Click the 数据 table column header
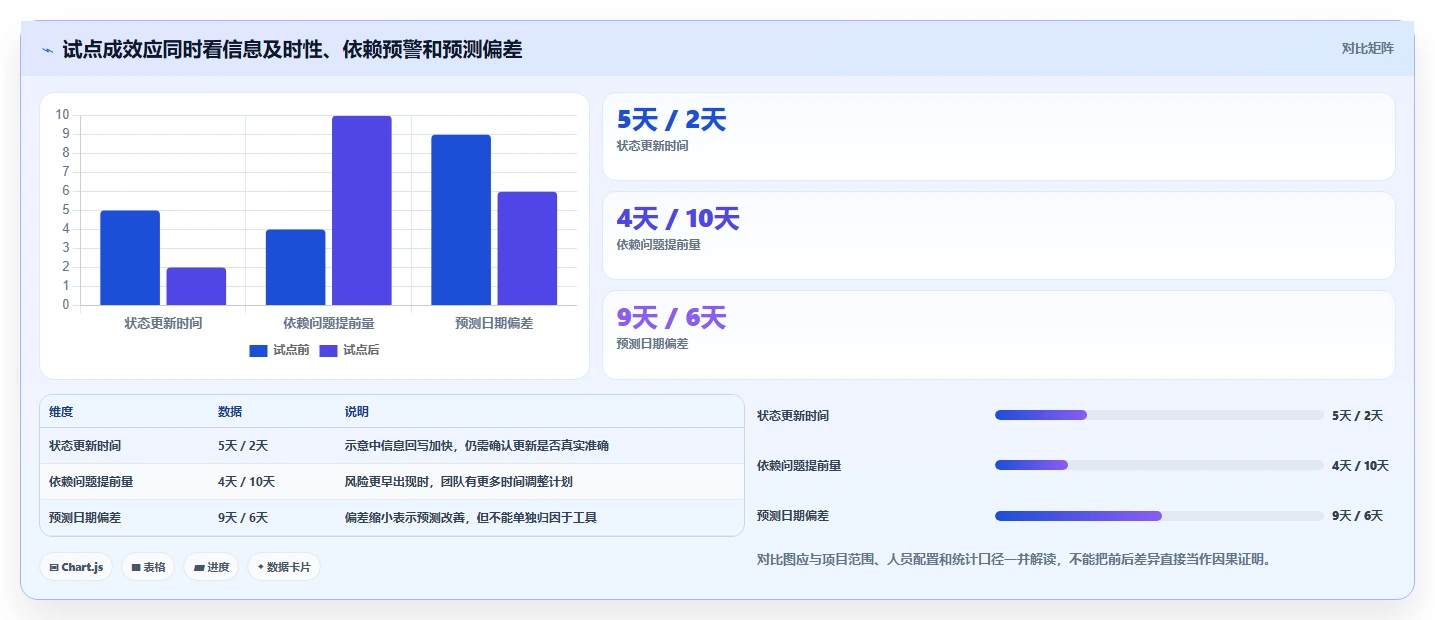Screen dimensions: 1435x620 (x=230, y=412)
